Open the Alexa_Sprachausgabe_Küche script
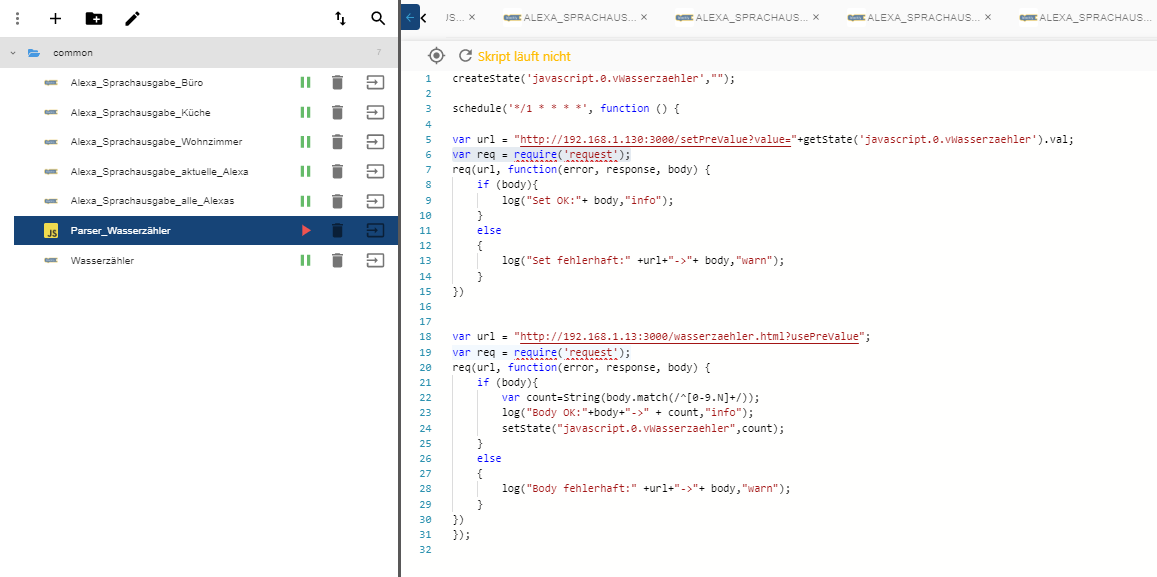1157x577 pixels. (x=140, y=112)
